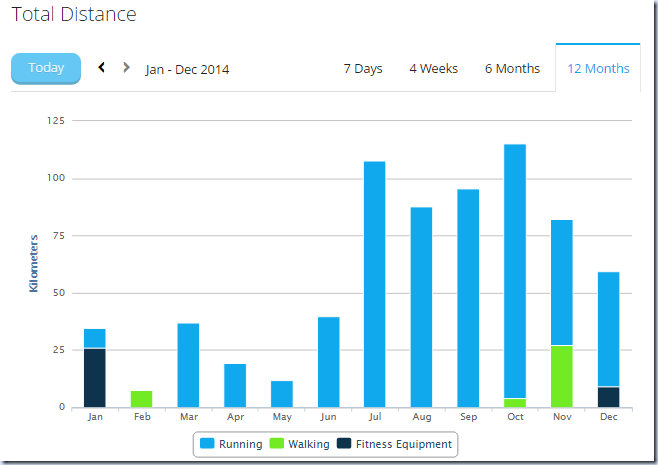
Task: Click January's dark fitness equipment segment
Action: (95, 378)
